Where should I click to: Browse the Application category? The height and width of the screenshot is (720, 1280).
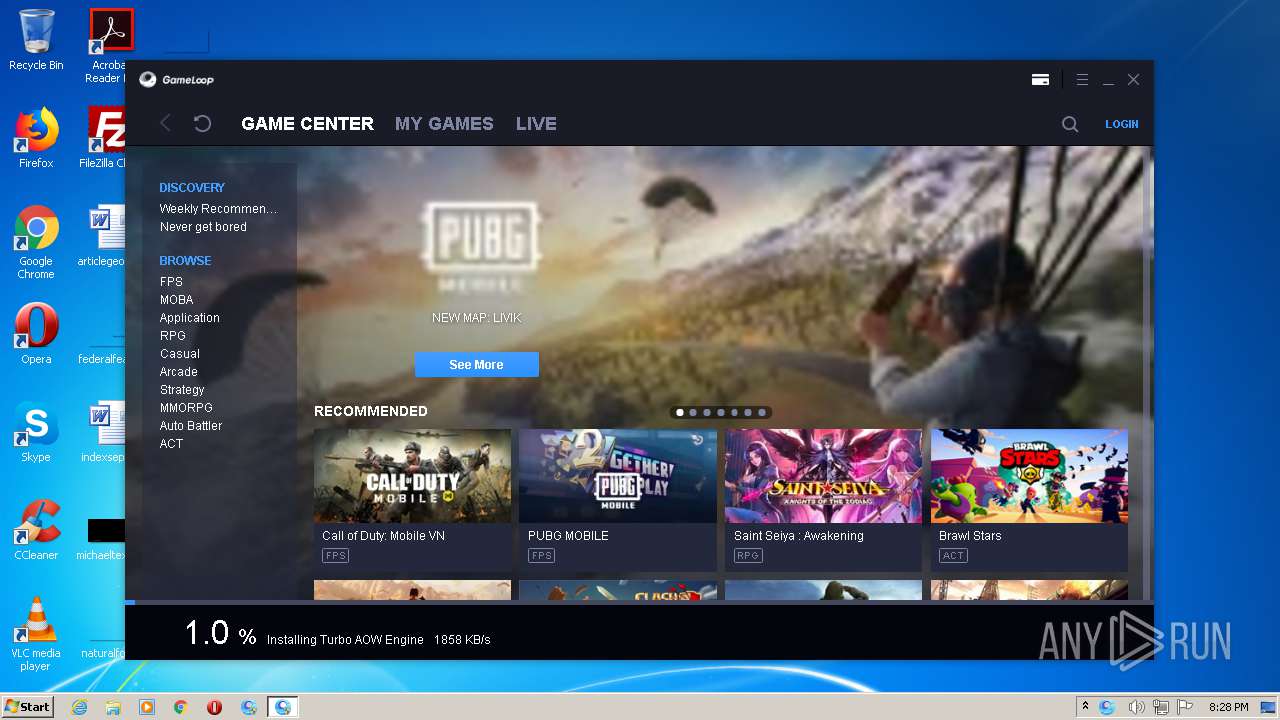[x=189, y=318]
